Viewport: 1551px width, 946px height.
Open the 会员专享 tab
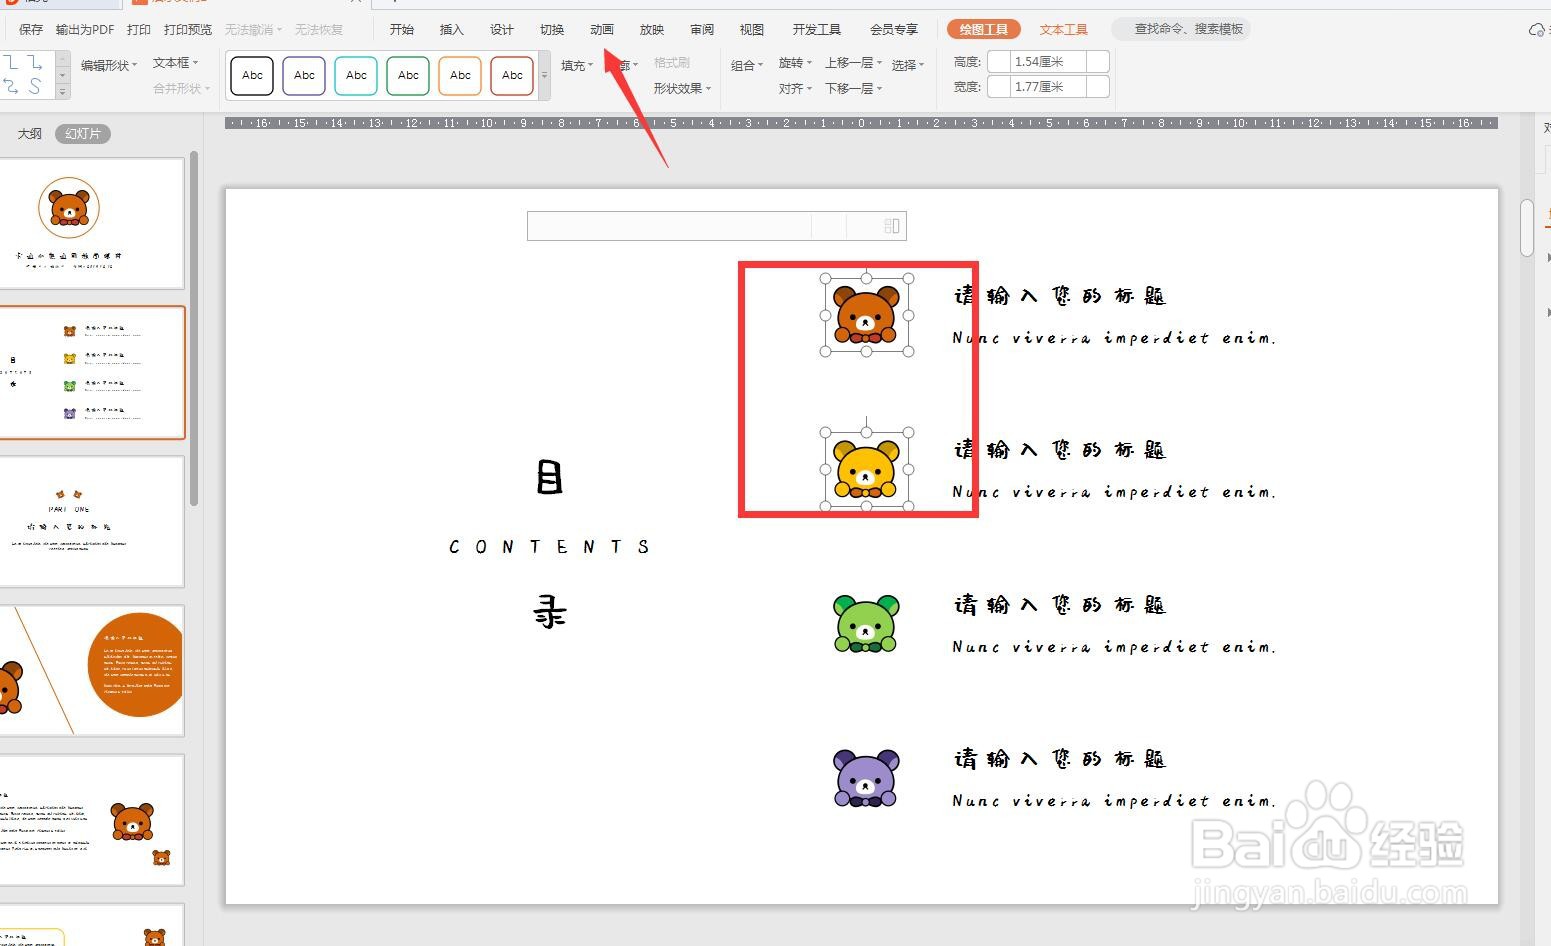coord(894,29)
